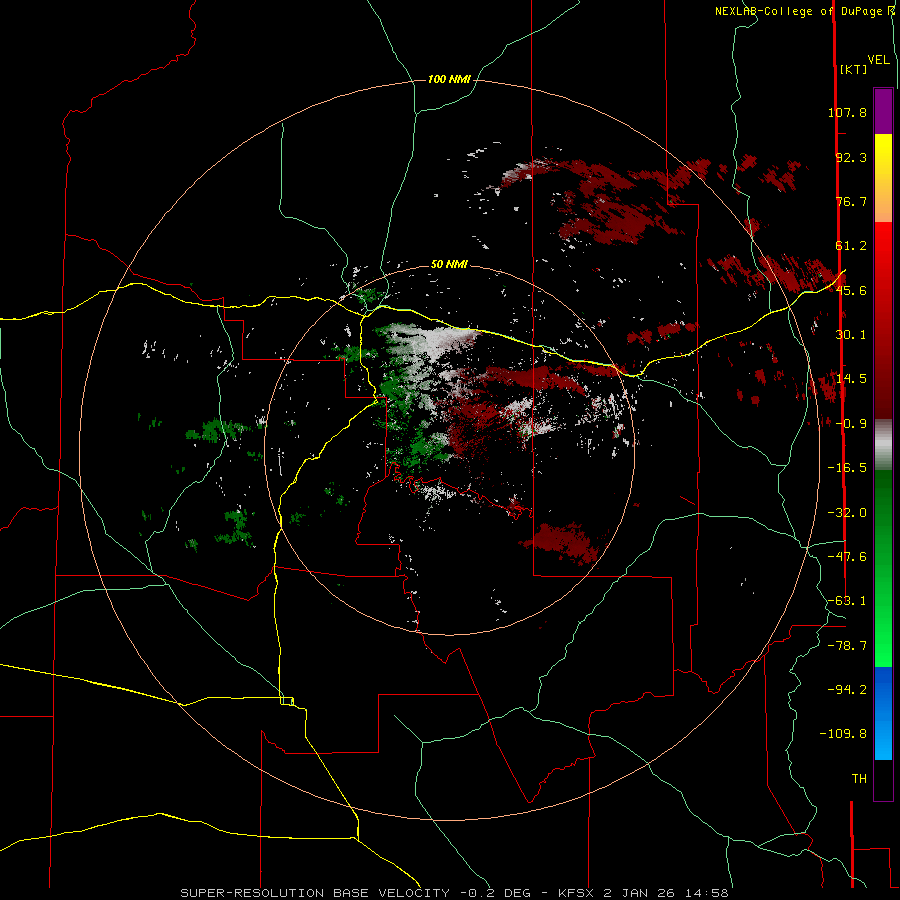Click the VEL legend title
The height and width of the screenshot is (900, 900).
coord(878,60)
